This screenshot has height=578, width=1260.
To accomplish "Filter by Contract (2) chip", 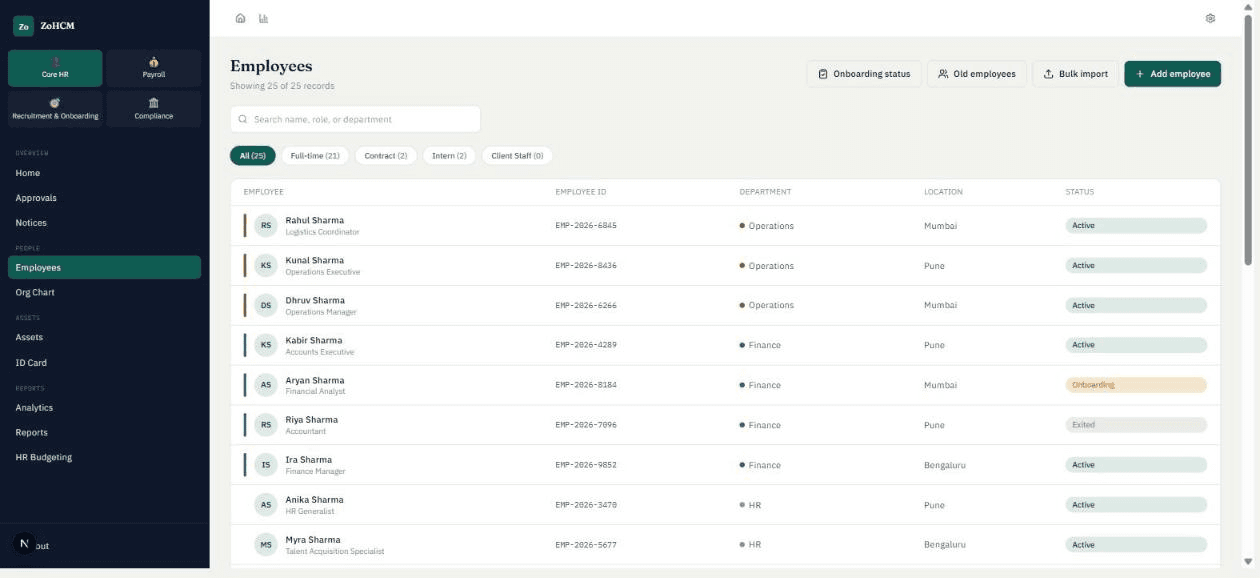I will [386, 156].
